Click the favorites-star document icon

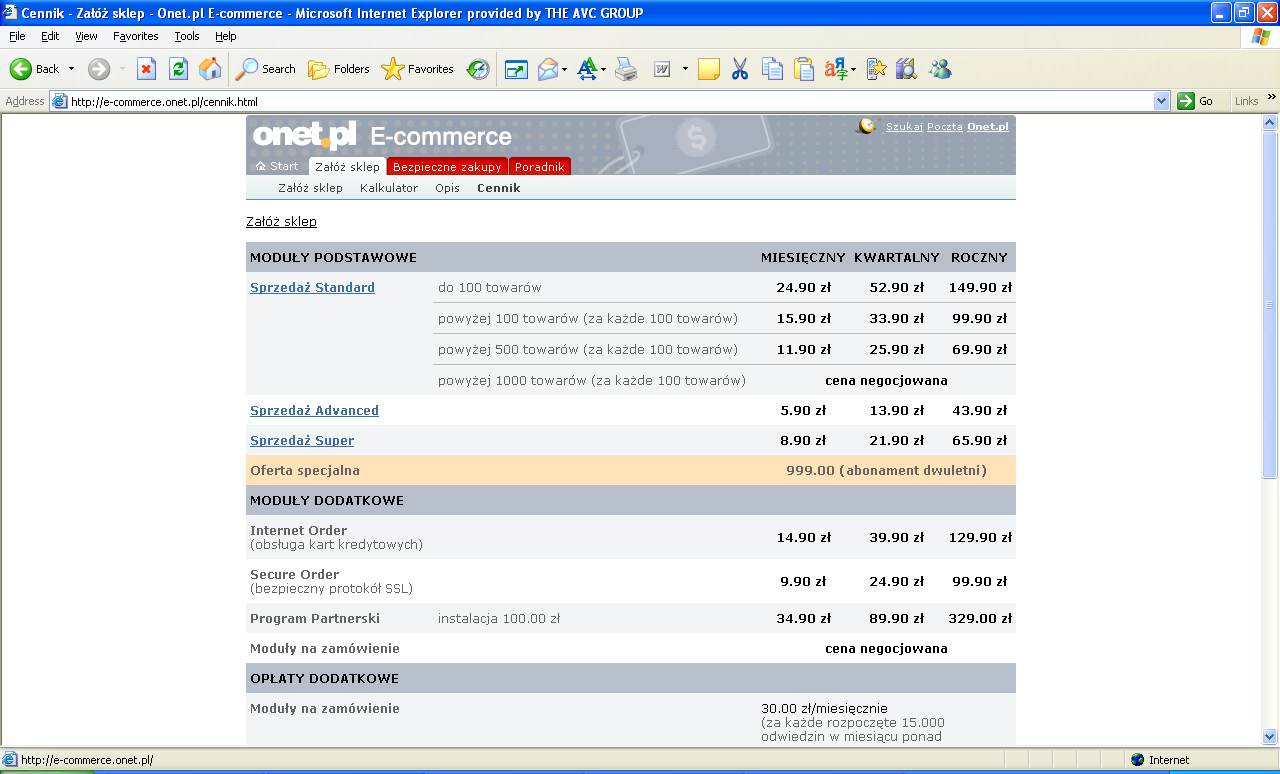point(876,69)
